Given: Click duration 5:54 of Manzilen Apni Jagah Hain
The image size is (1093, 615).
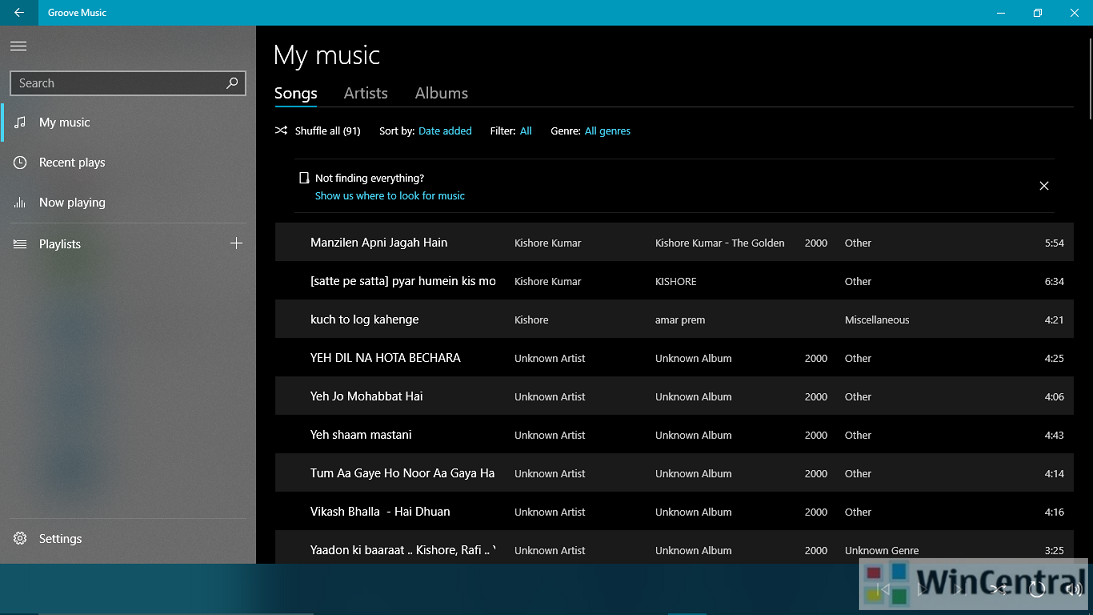Looking at the screenshot, I should click(x=1054, y=243).
